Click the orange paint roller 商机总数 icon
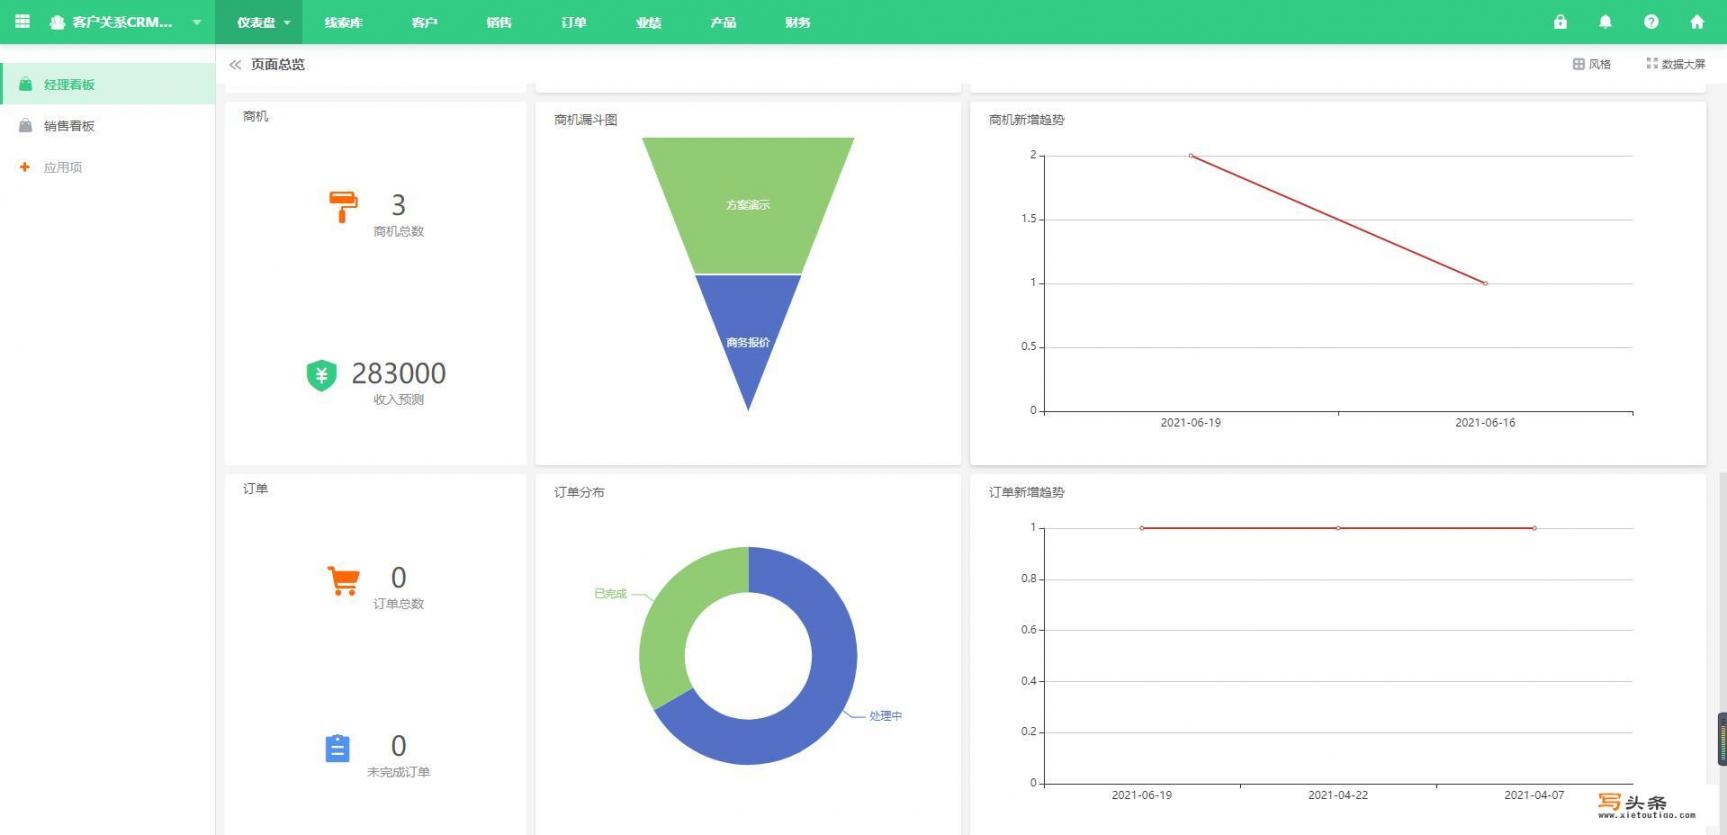Screen dimensions: 1727x835 (343, 206)
